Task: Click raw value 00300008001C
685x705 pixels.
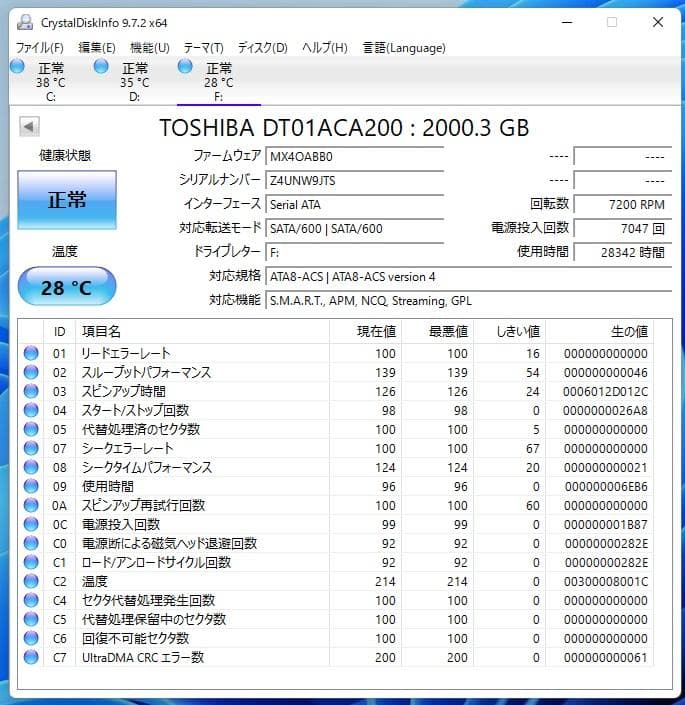Action: coord(605,581)
